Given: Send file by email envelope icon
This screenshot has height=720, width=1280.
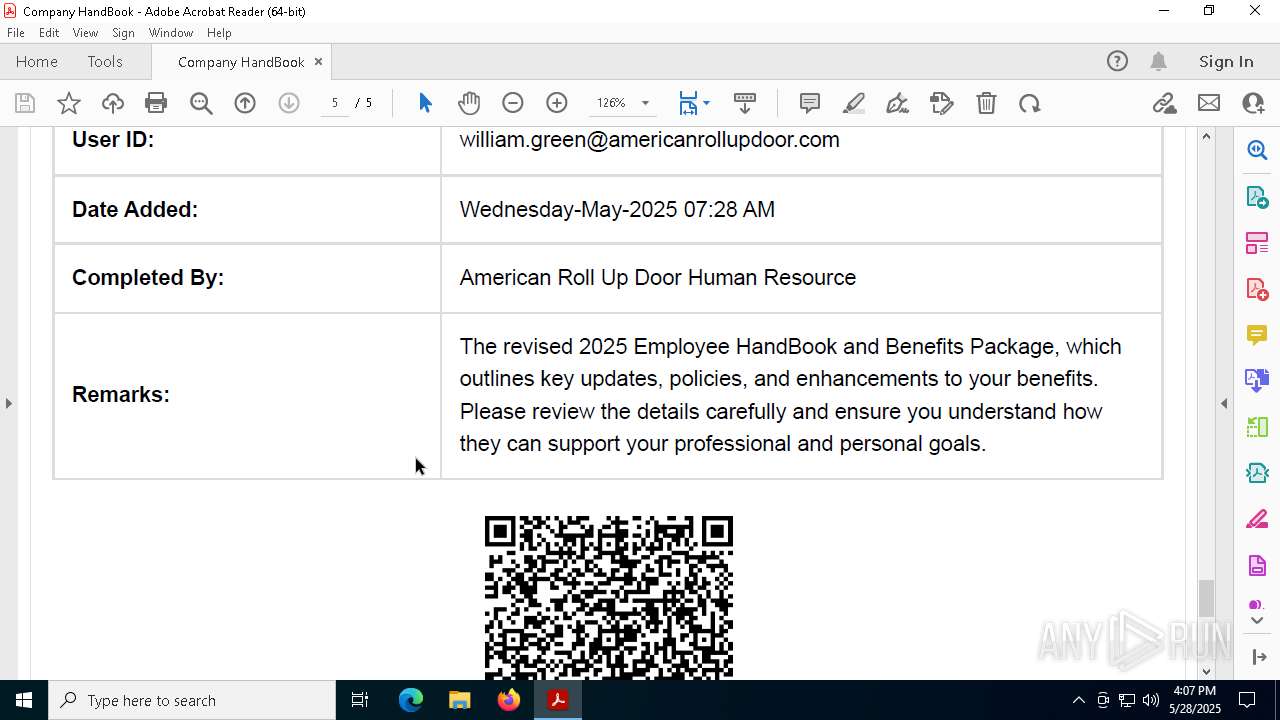Looking at the screenshot, I should click(1209, 103).
